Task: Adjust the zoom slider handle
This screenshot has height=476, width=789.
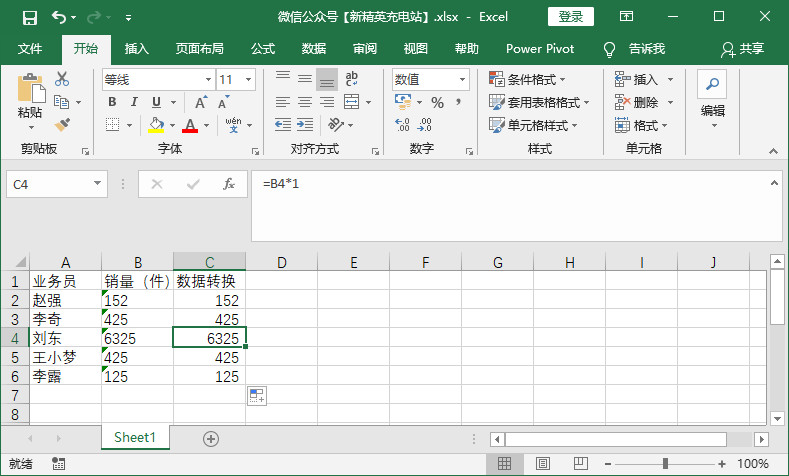Action: tap(665, 463)
